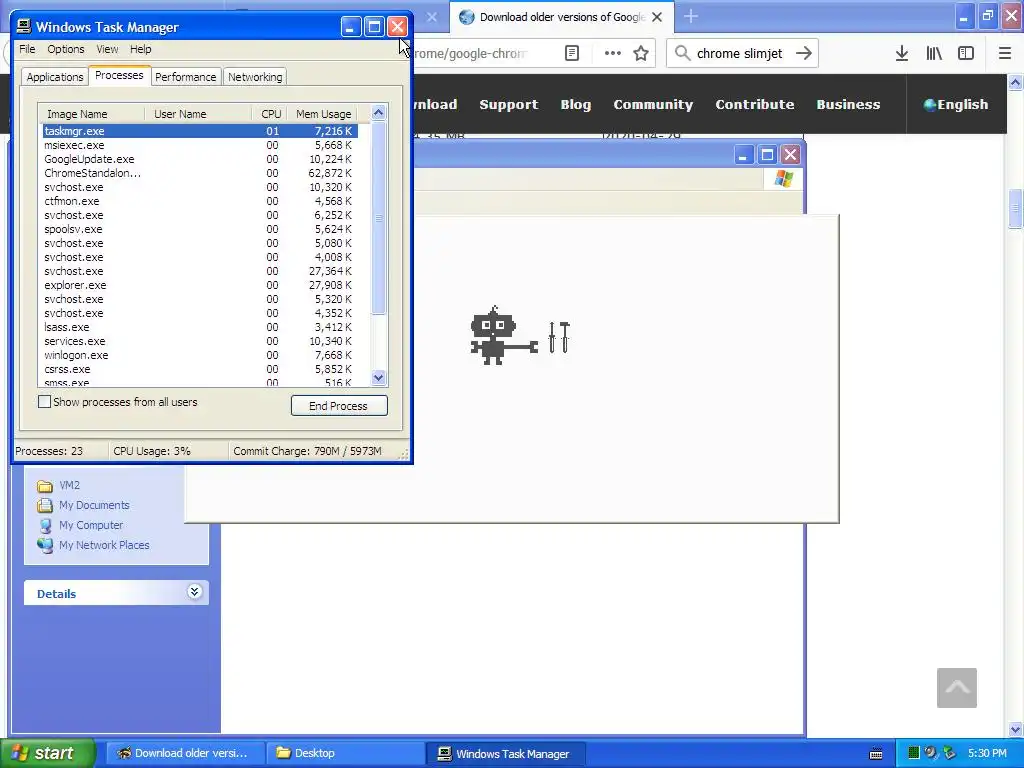Close the Download older versions tab

click(658, 17)
